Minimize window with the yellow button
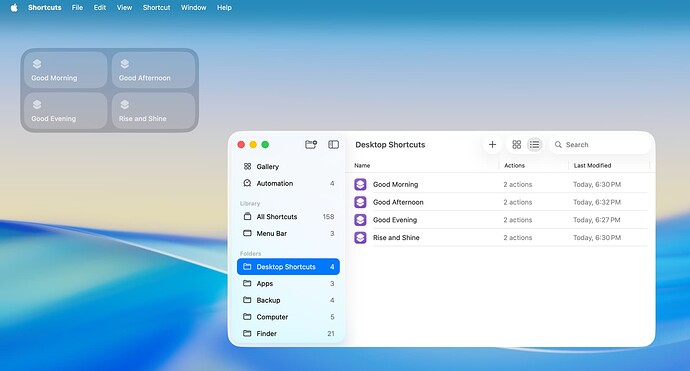The image size is (690, 371). point(253,144)
